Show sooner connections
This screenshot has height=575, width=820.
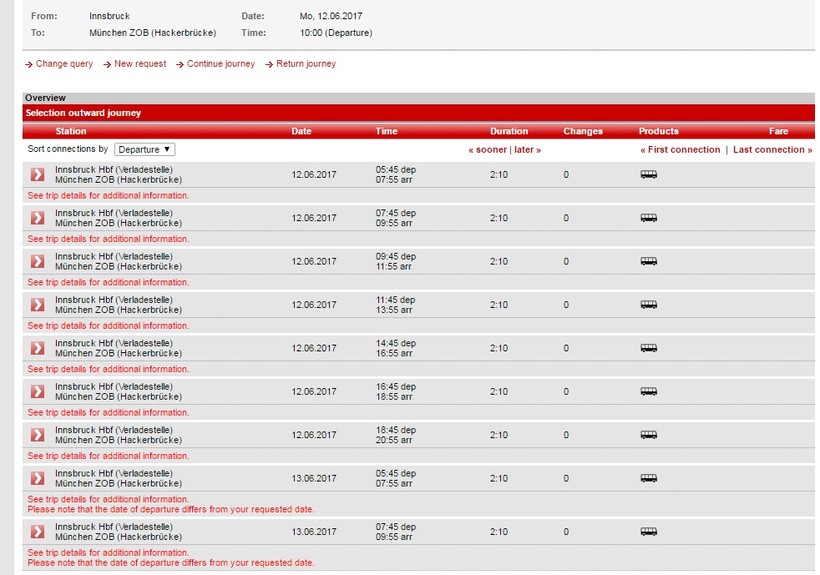click(488, 150)
